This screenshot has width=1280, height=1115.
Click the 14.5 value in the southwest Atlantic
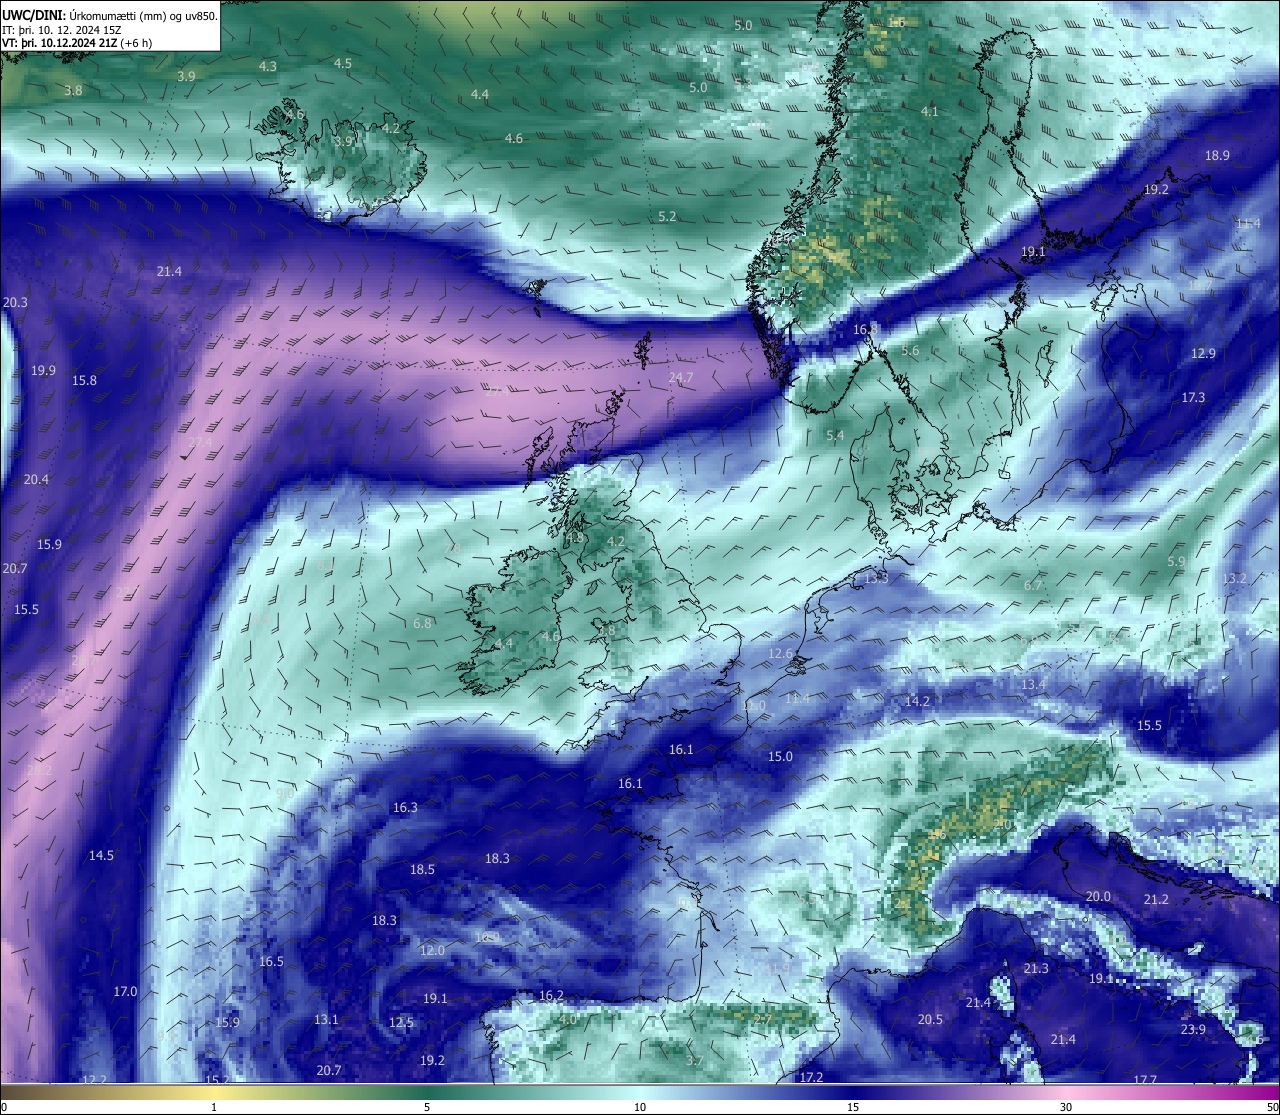(x=101, y=856)
